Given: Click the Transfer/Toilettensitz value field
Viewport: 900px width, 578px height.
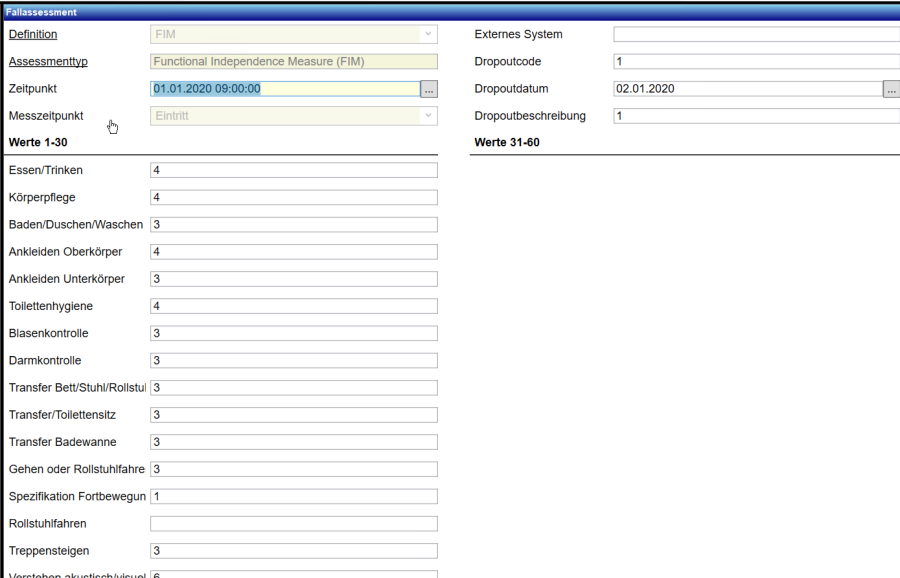Looking at the screenshot, I should (294, 415).
